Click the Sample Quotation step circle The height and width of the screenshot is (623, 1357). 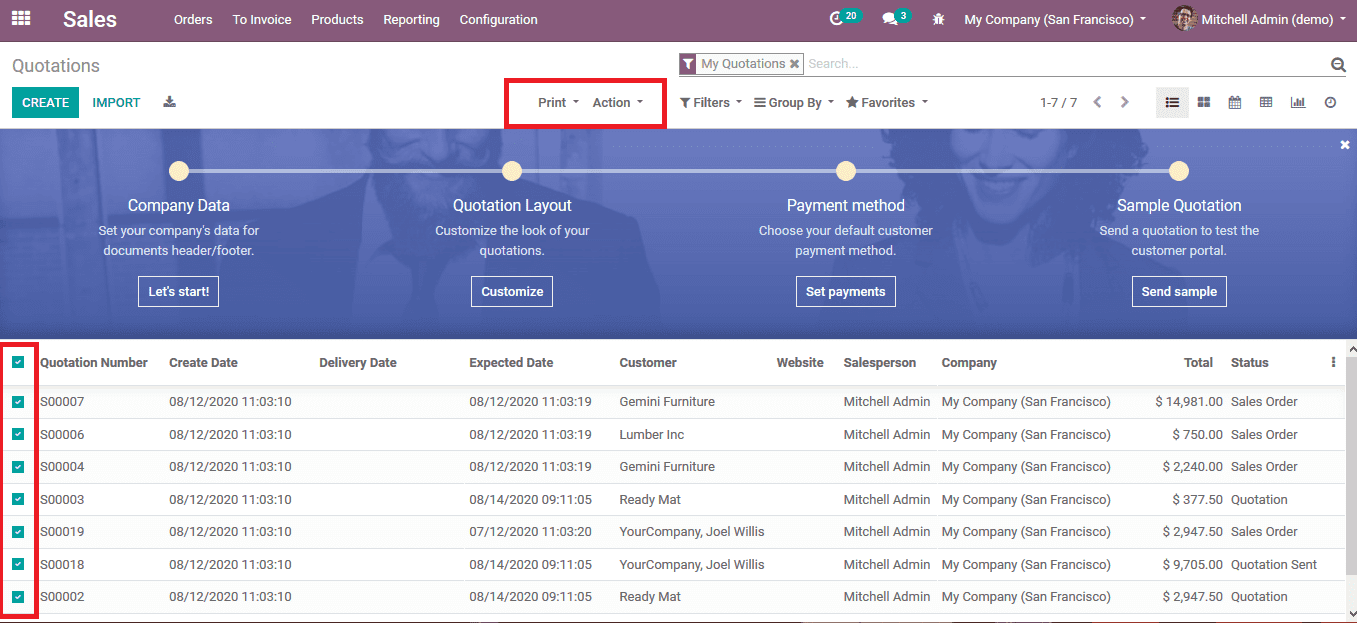coord(1179,171)
